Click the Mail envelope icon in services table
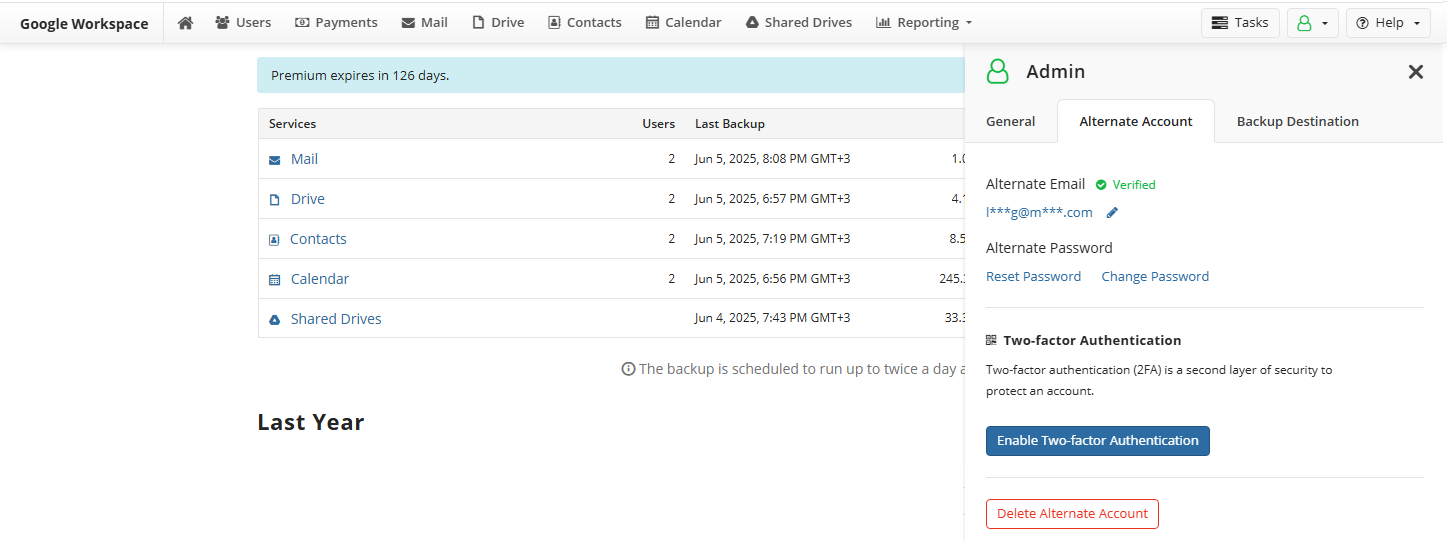This screenshot has height=541, width=1447. [275, 160]
